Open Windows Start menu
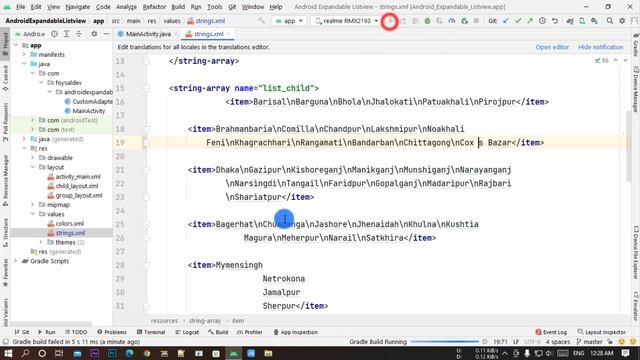The height and width of the screenshot is (360, 640). point(8,353)
